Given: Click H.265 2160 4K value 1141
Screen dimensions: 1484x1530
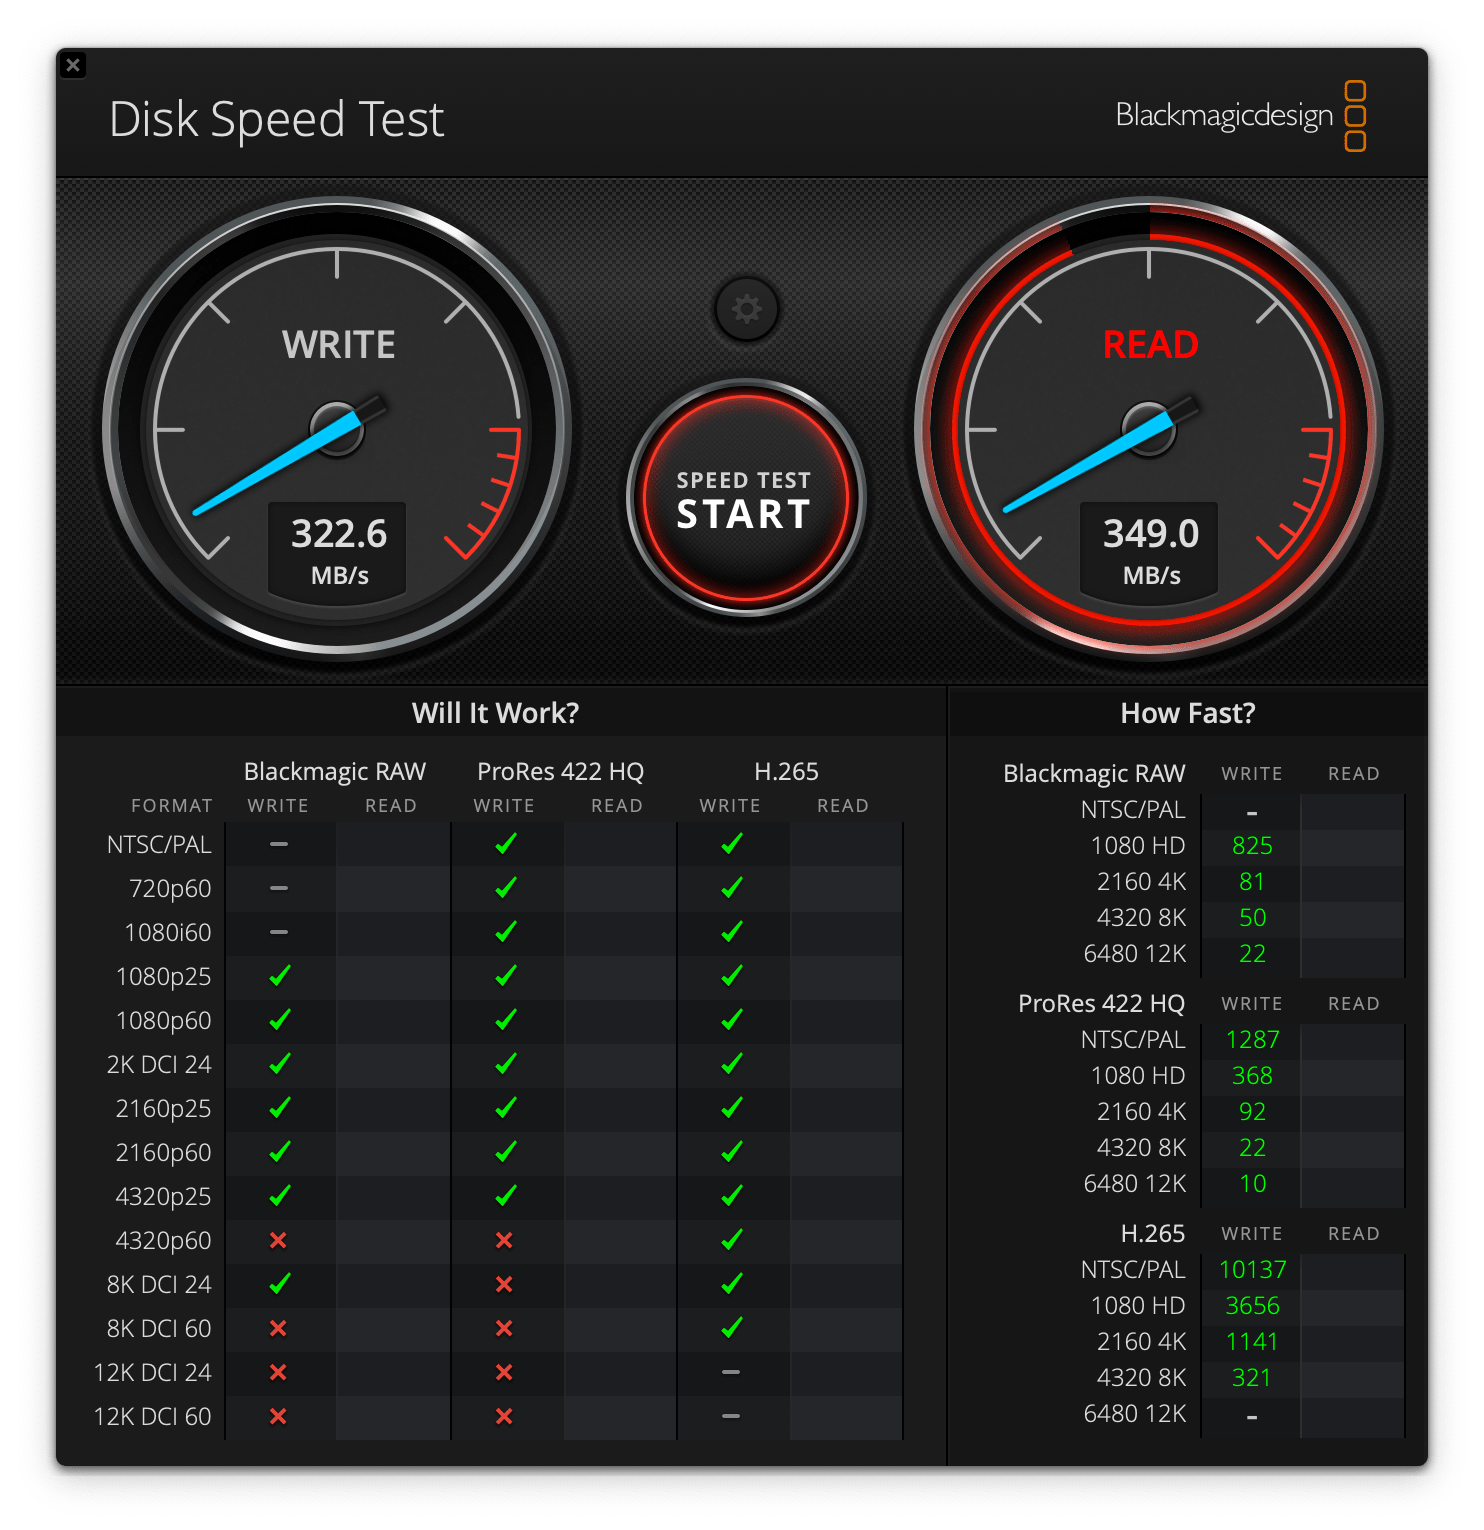Looking at the screenshot, I should pos(1252,1342).
